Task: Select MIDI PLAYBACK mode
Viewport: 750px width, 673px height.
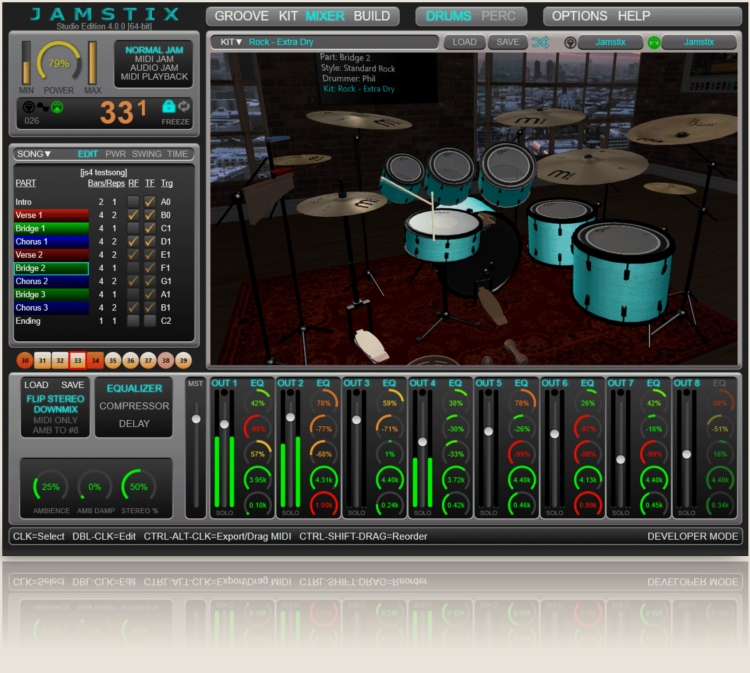Action: pos(154,77)
